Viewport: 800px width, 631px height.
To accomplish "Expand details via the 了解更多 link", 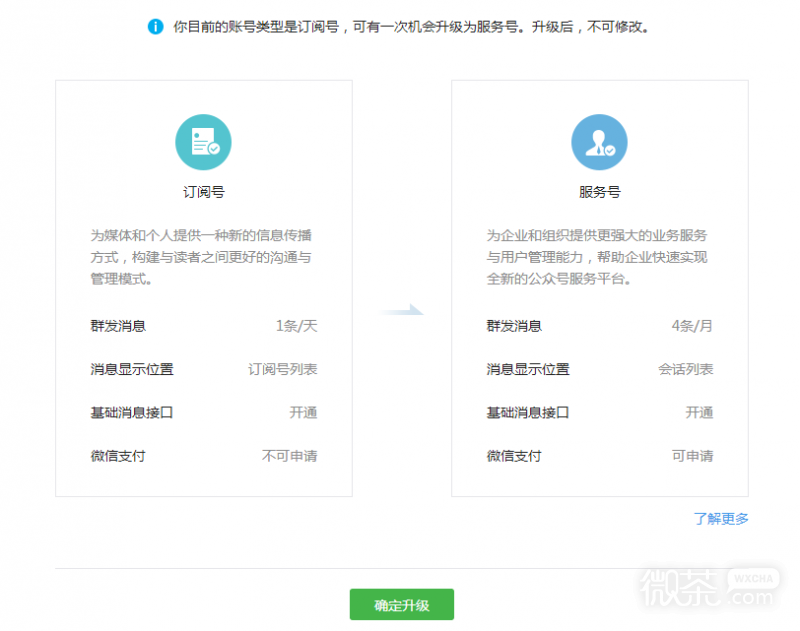I will click(x=722, y=518).
